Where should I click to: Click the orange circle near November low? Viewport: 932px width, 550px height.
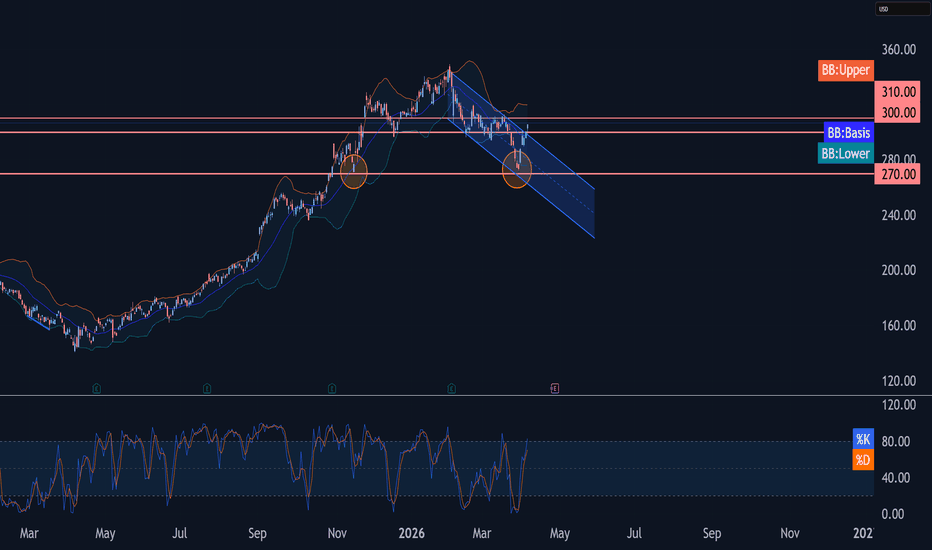[354, 172]
